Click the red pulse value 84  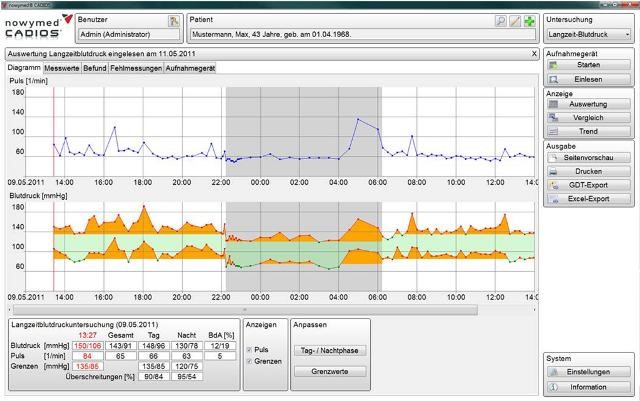pyautogui.click(x=87, y=356)
